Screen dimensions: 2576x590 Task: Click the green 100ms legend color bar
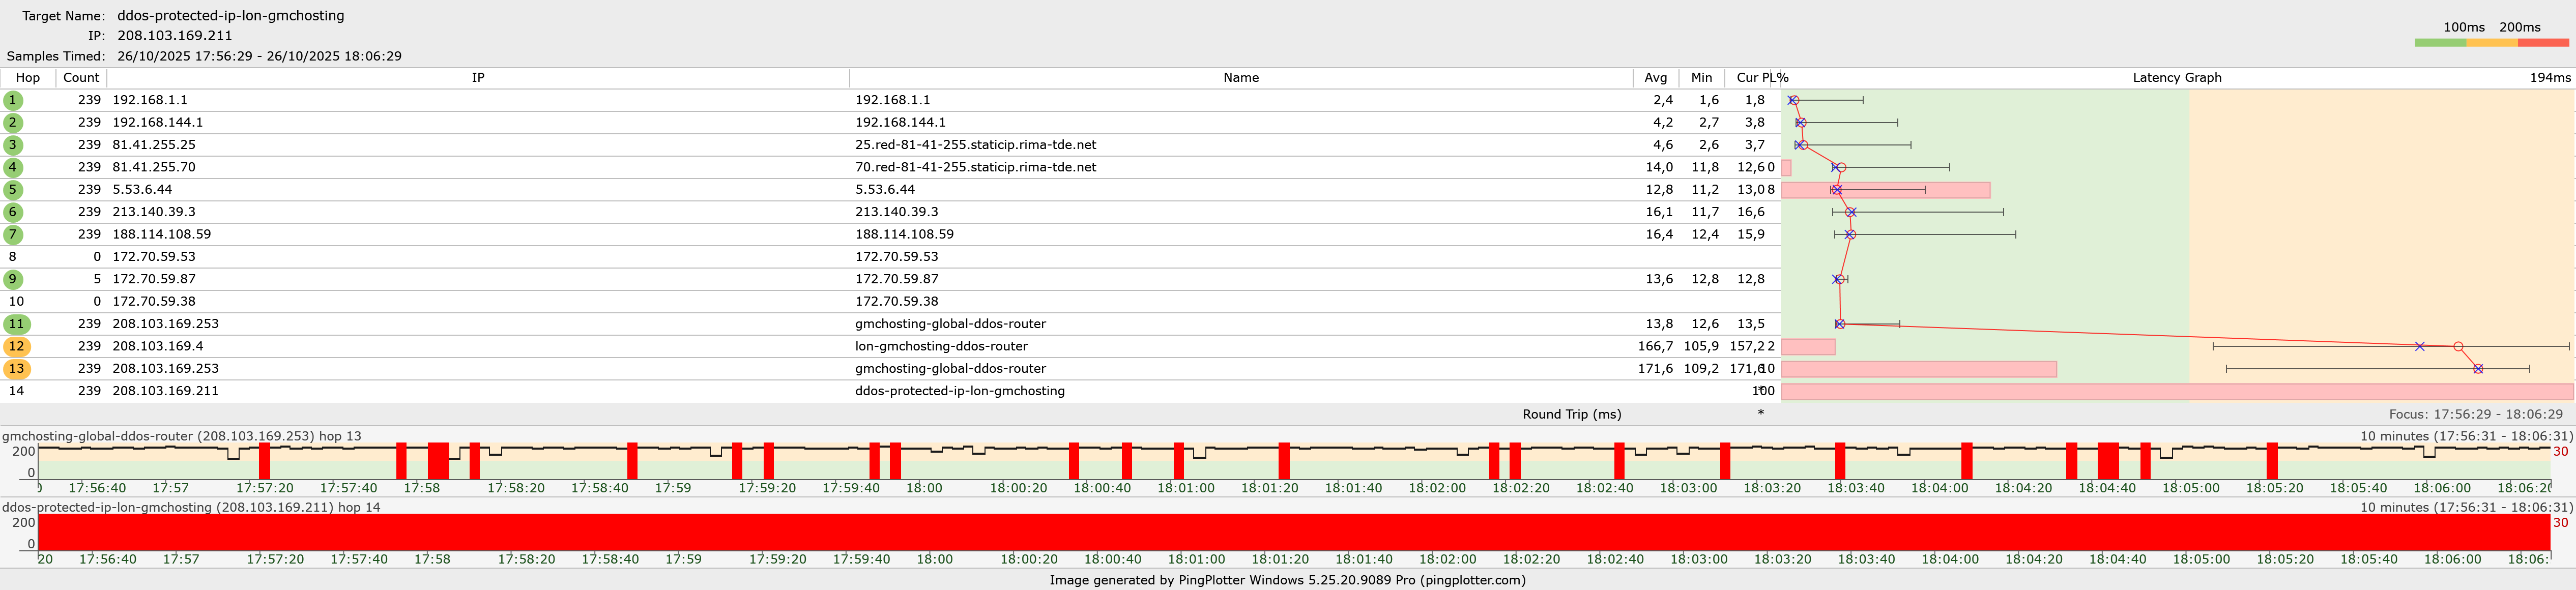[x=2440, y=43]
